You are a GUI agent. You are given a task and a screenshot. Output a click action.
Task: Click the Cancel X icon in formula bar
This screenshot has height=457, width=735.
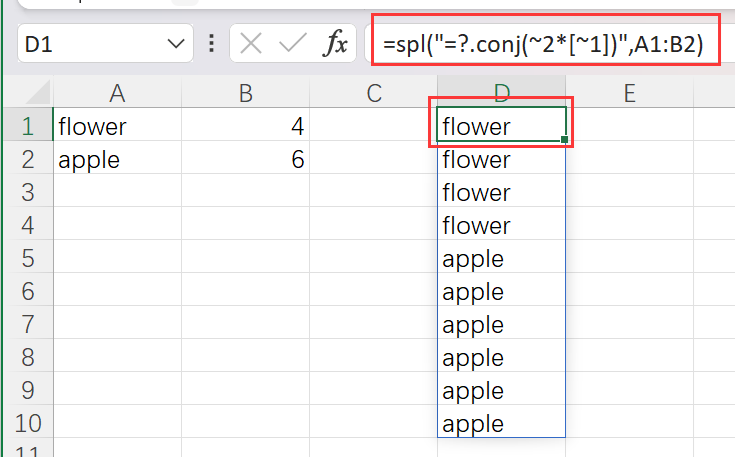253,44
